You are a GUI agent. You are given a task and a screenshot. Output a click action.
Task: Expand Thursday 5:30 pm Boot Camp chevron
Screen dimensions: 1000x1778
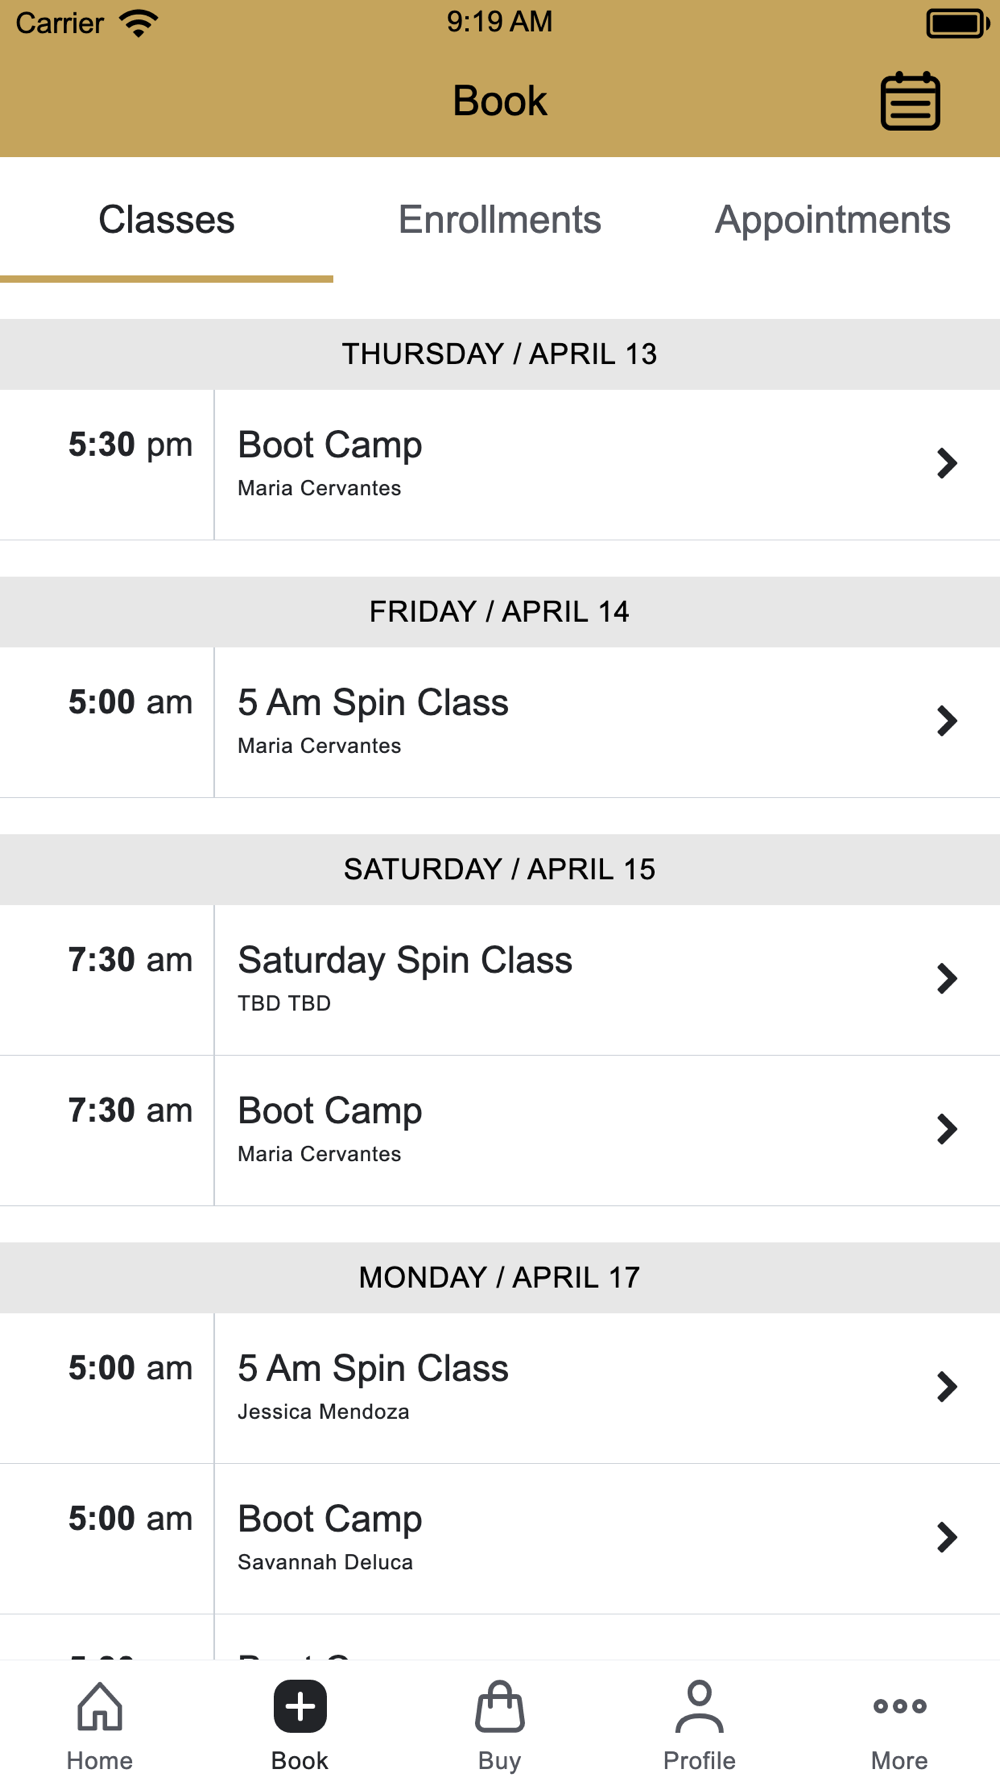(946, 463)
